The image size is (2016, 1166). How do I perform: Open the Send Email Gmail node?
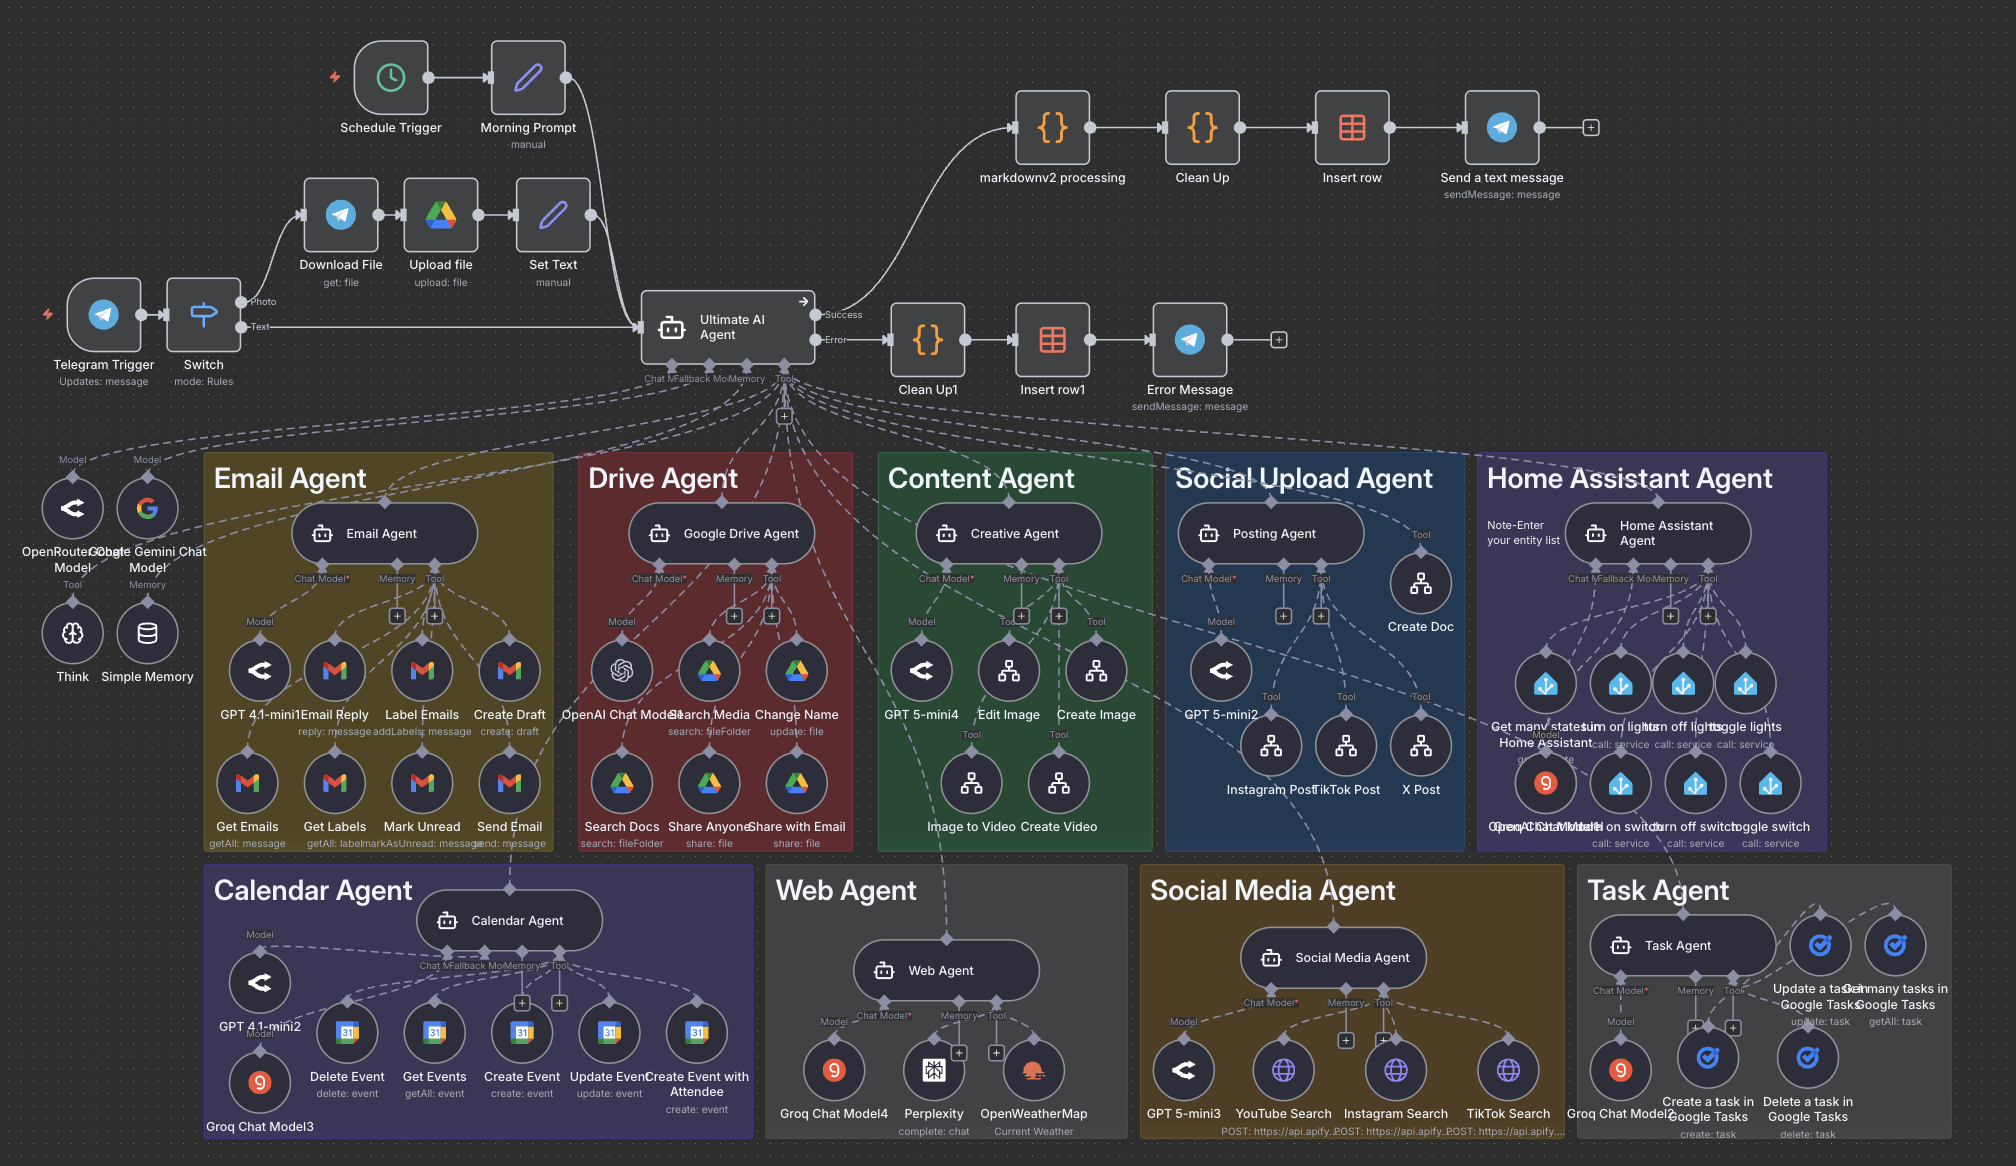(x=509, y=782)
